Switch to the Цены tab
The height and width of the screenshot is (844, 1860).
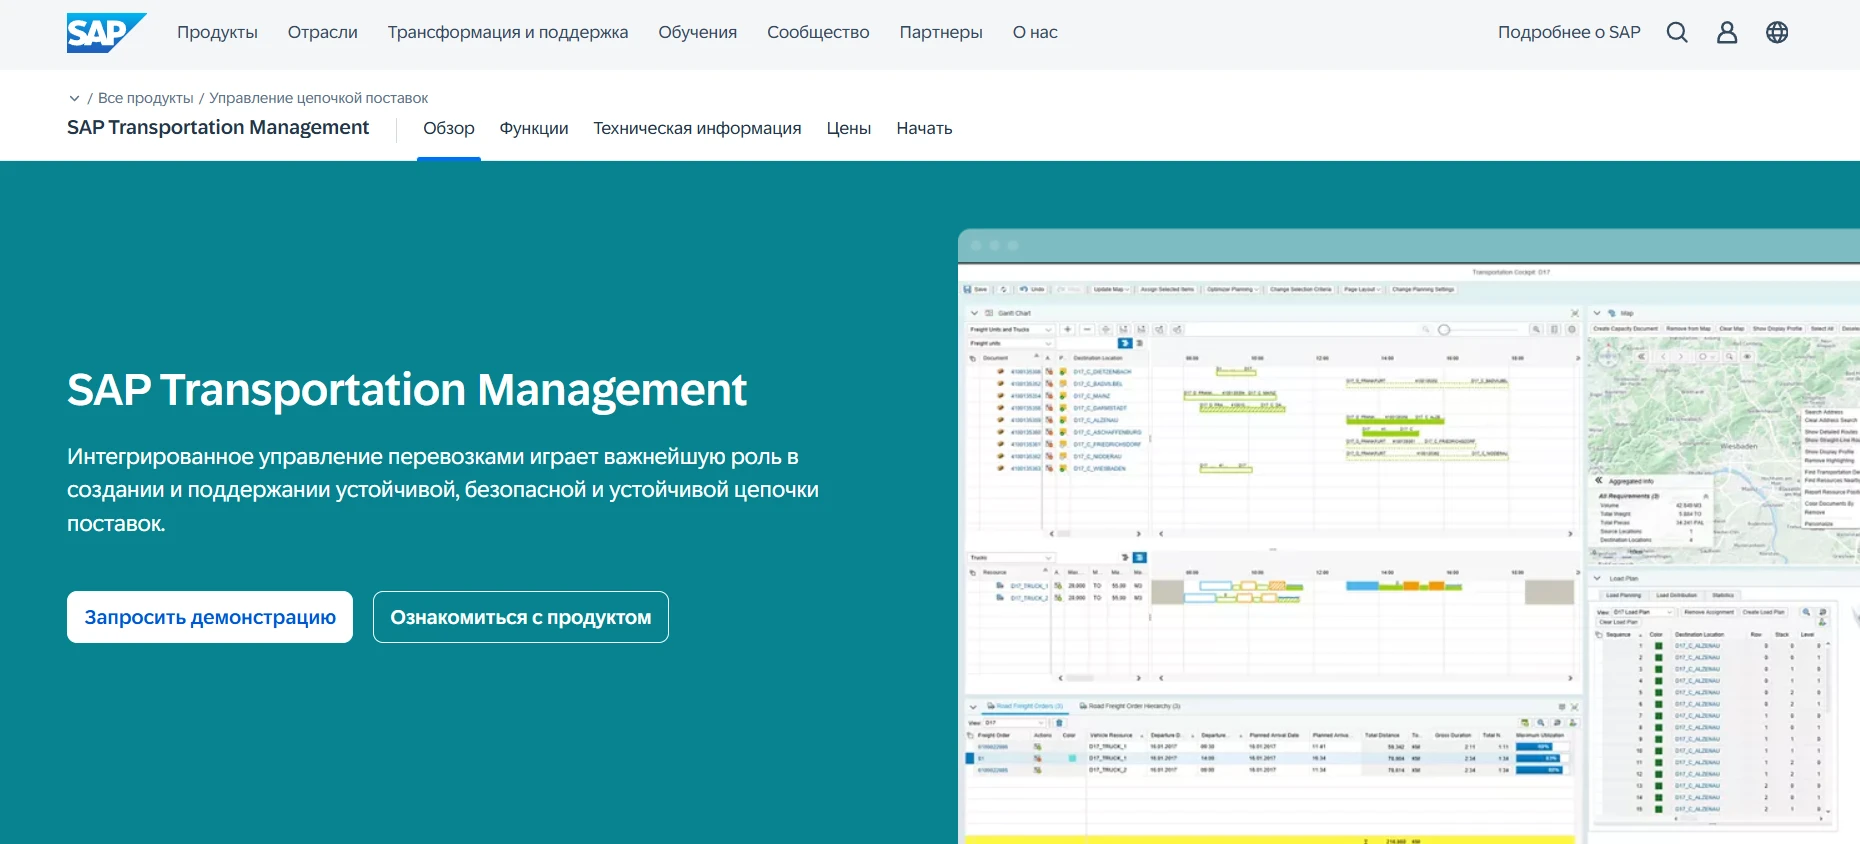849,128
